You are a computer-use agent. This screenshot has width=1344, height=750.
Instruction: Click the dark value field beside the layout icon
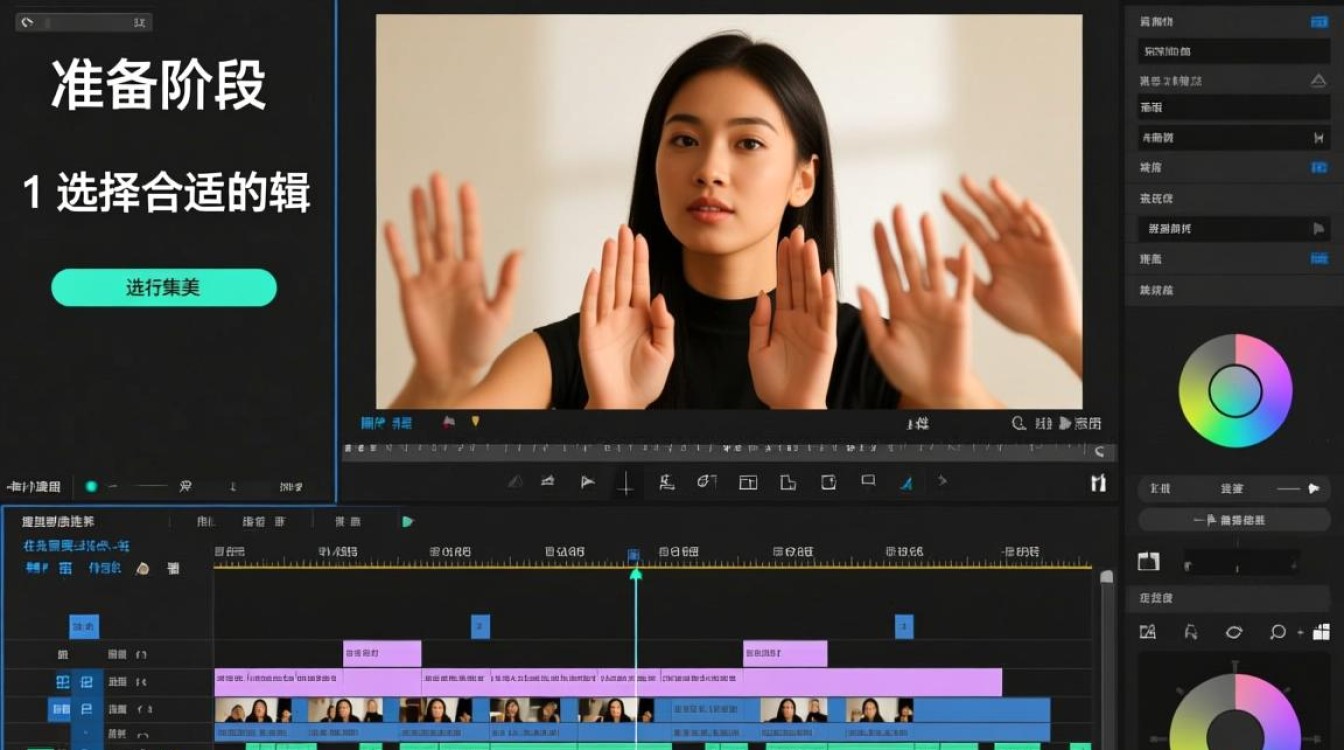[x=1242, y=562]
